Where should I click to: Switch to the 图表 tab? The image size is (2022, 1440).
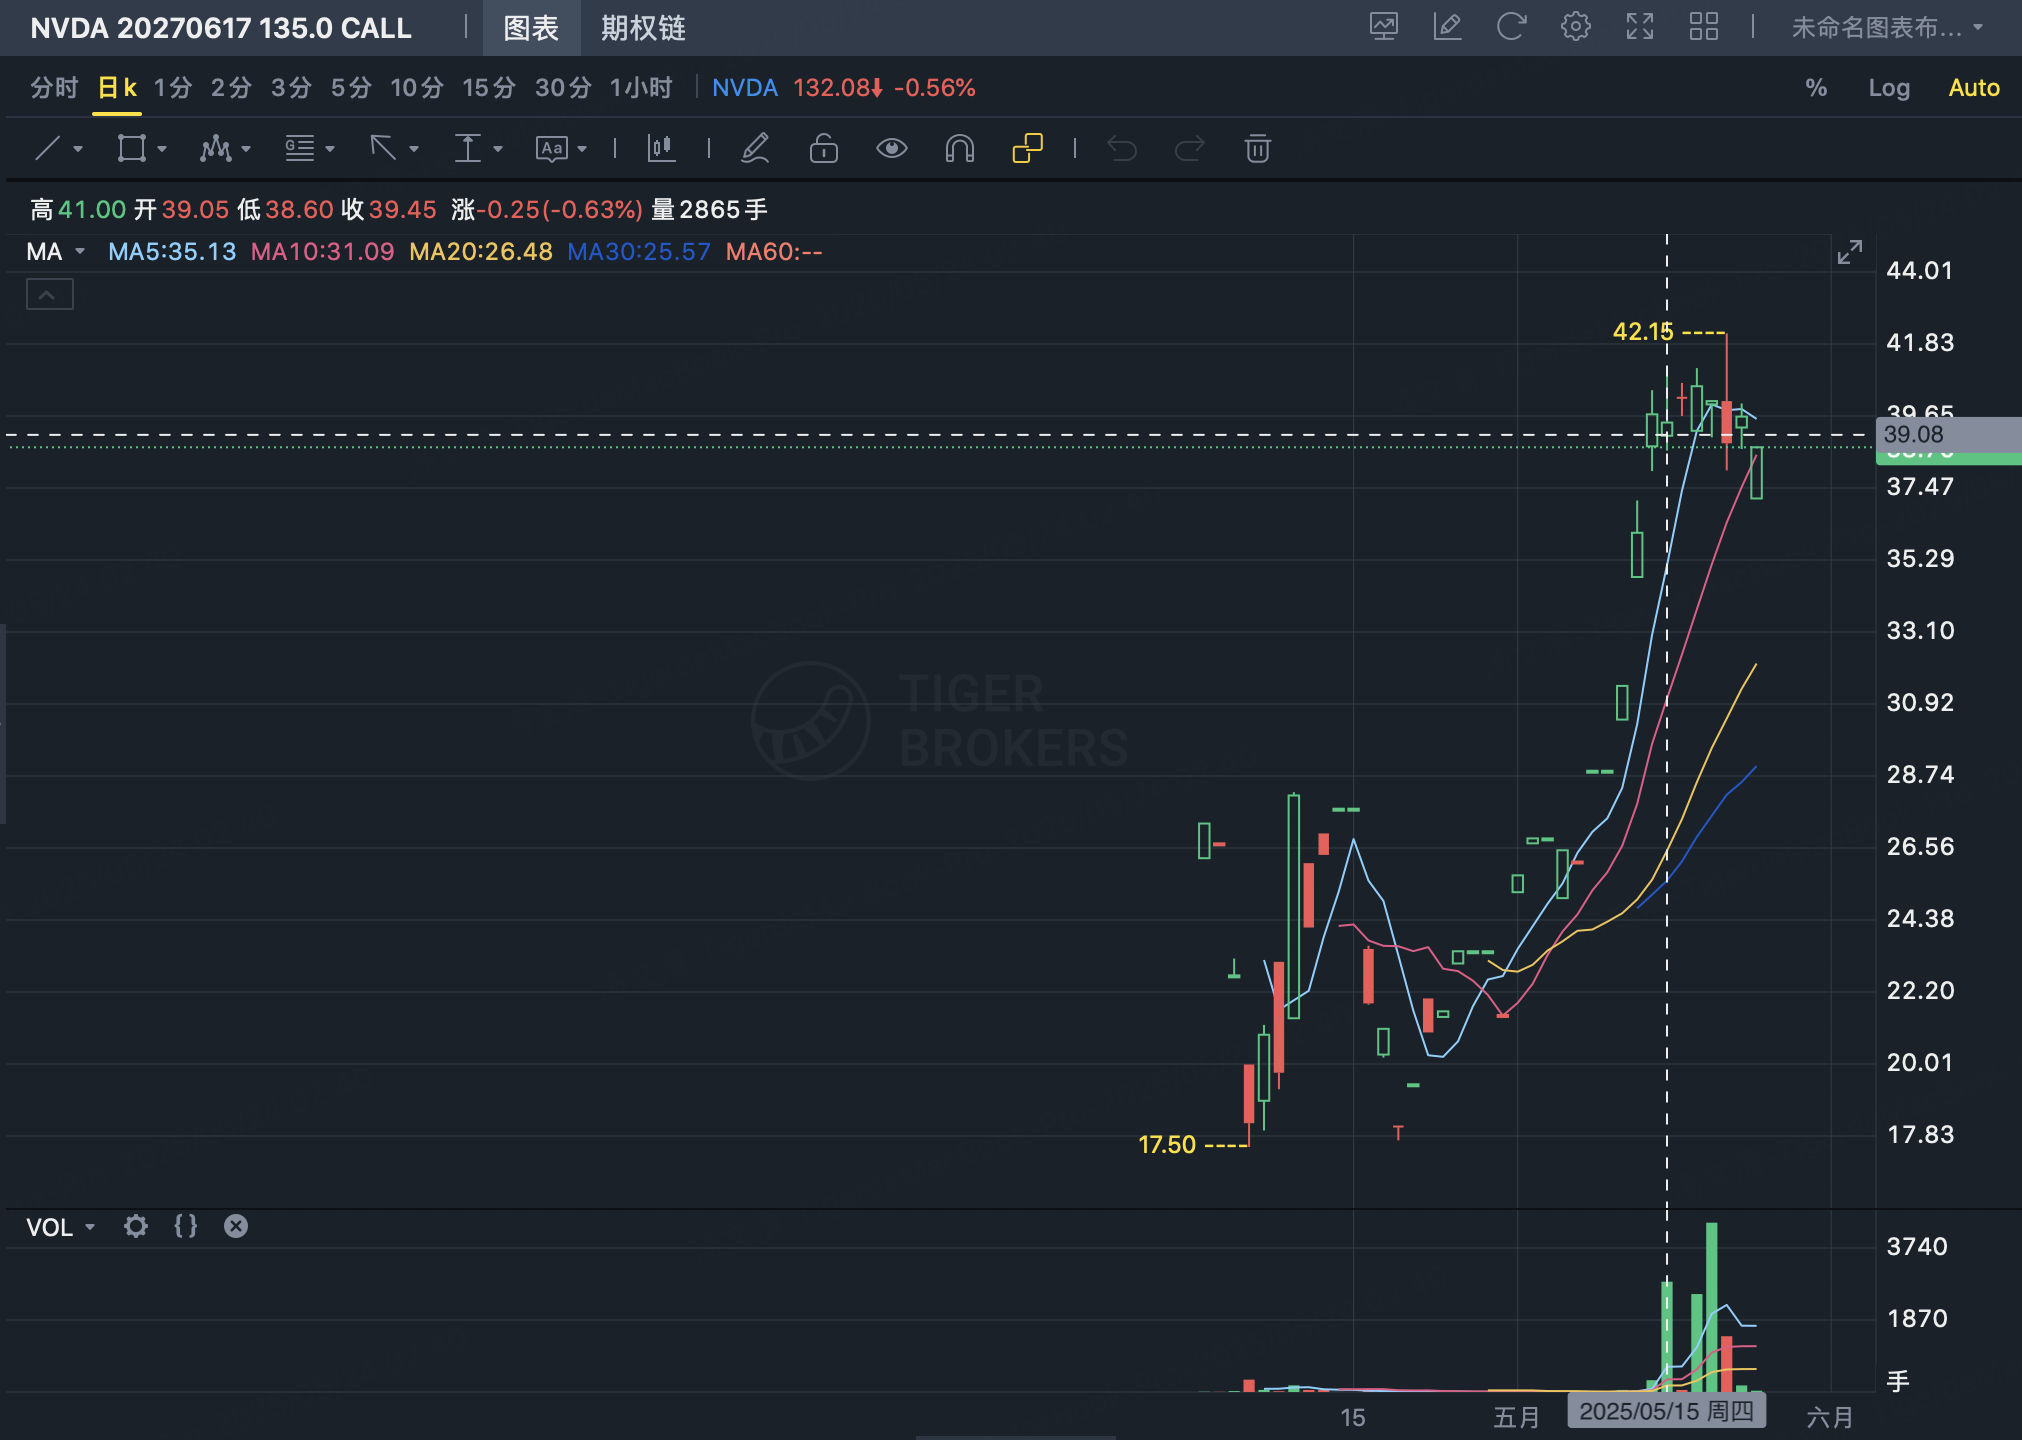pyautogui.click(x=531, y=28)
